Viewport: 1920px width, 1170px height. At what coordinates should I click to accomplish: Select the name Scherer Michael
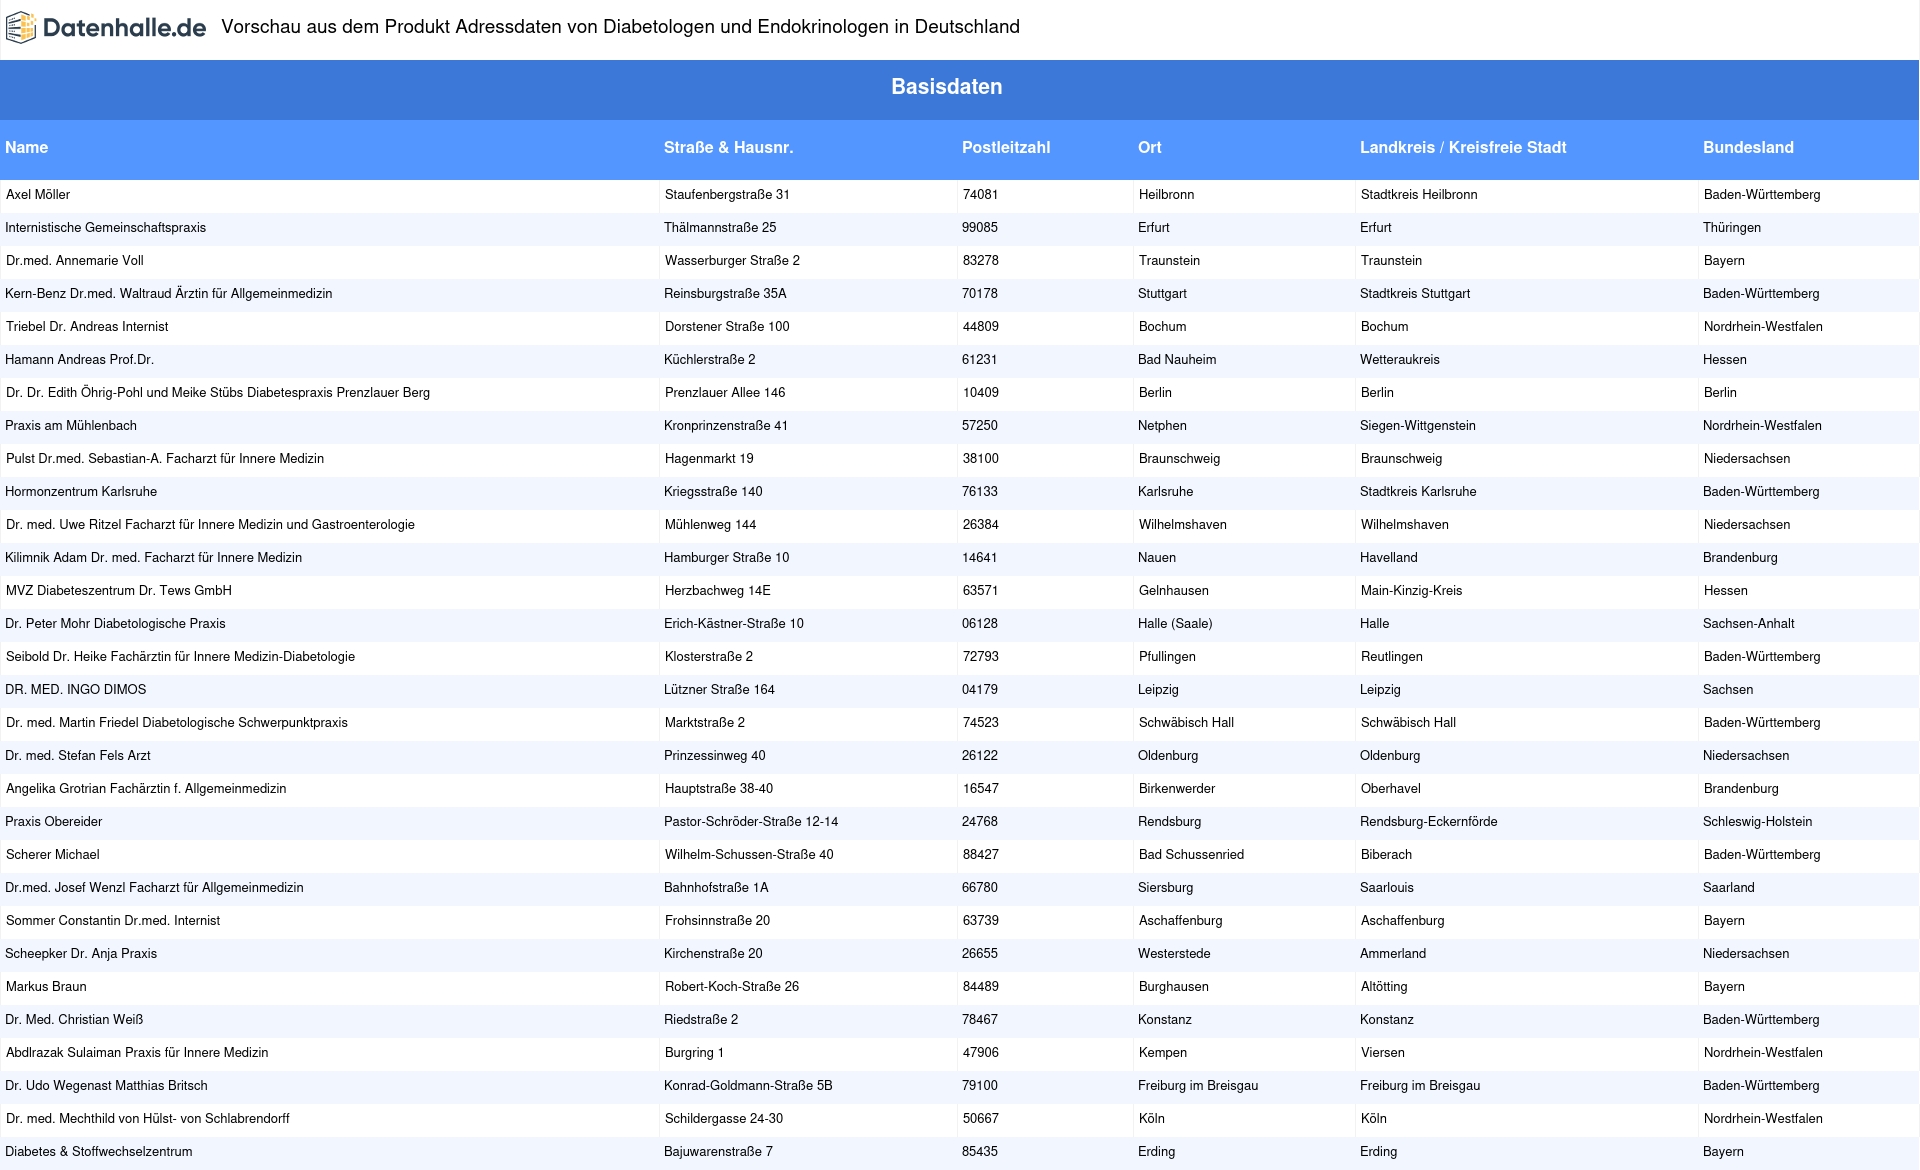tap(53, 855)
